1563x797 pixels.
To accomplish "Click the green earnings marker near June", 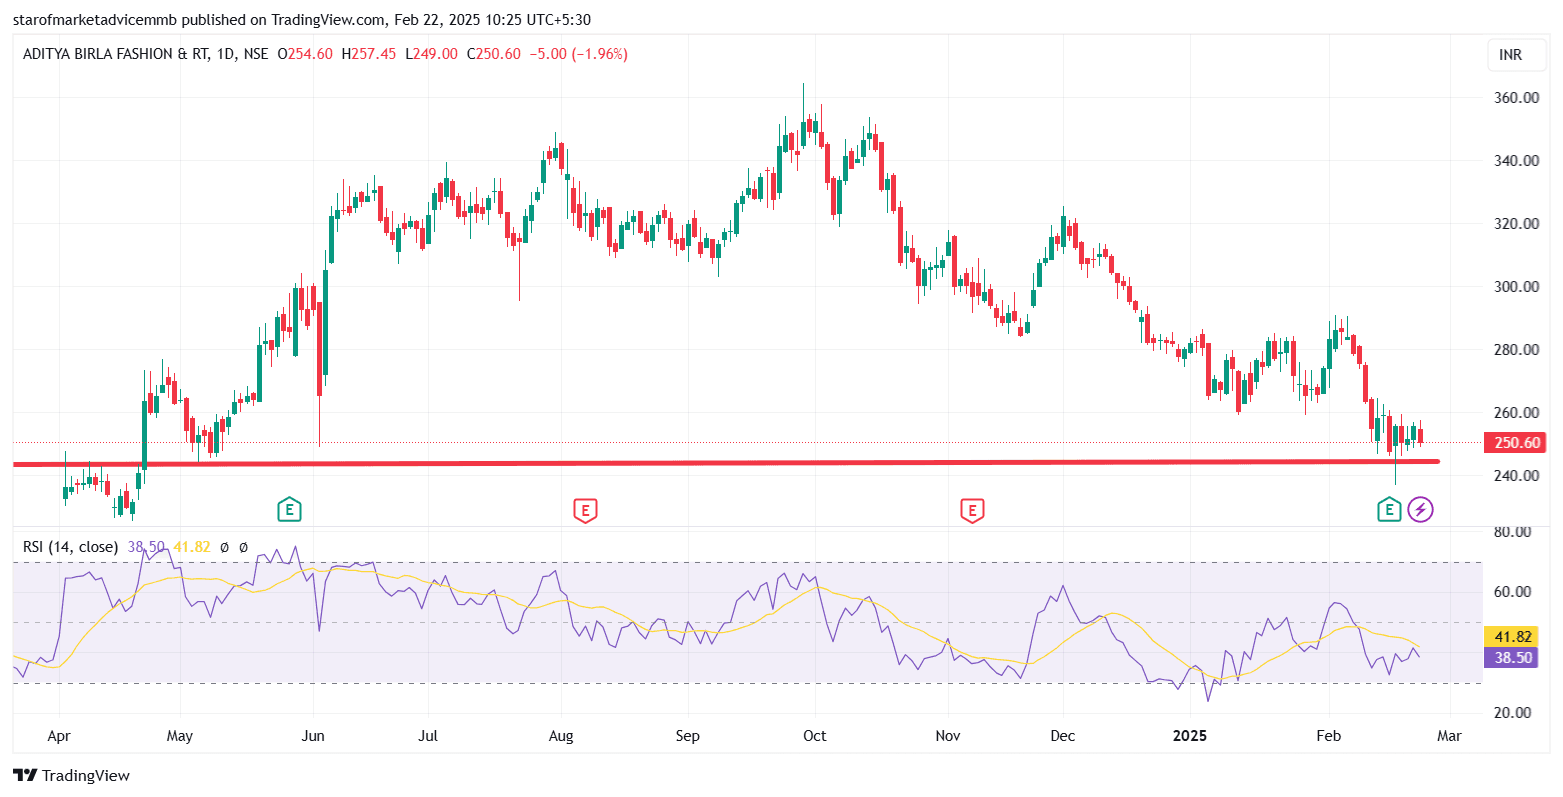I will click(x=289, y=510).
